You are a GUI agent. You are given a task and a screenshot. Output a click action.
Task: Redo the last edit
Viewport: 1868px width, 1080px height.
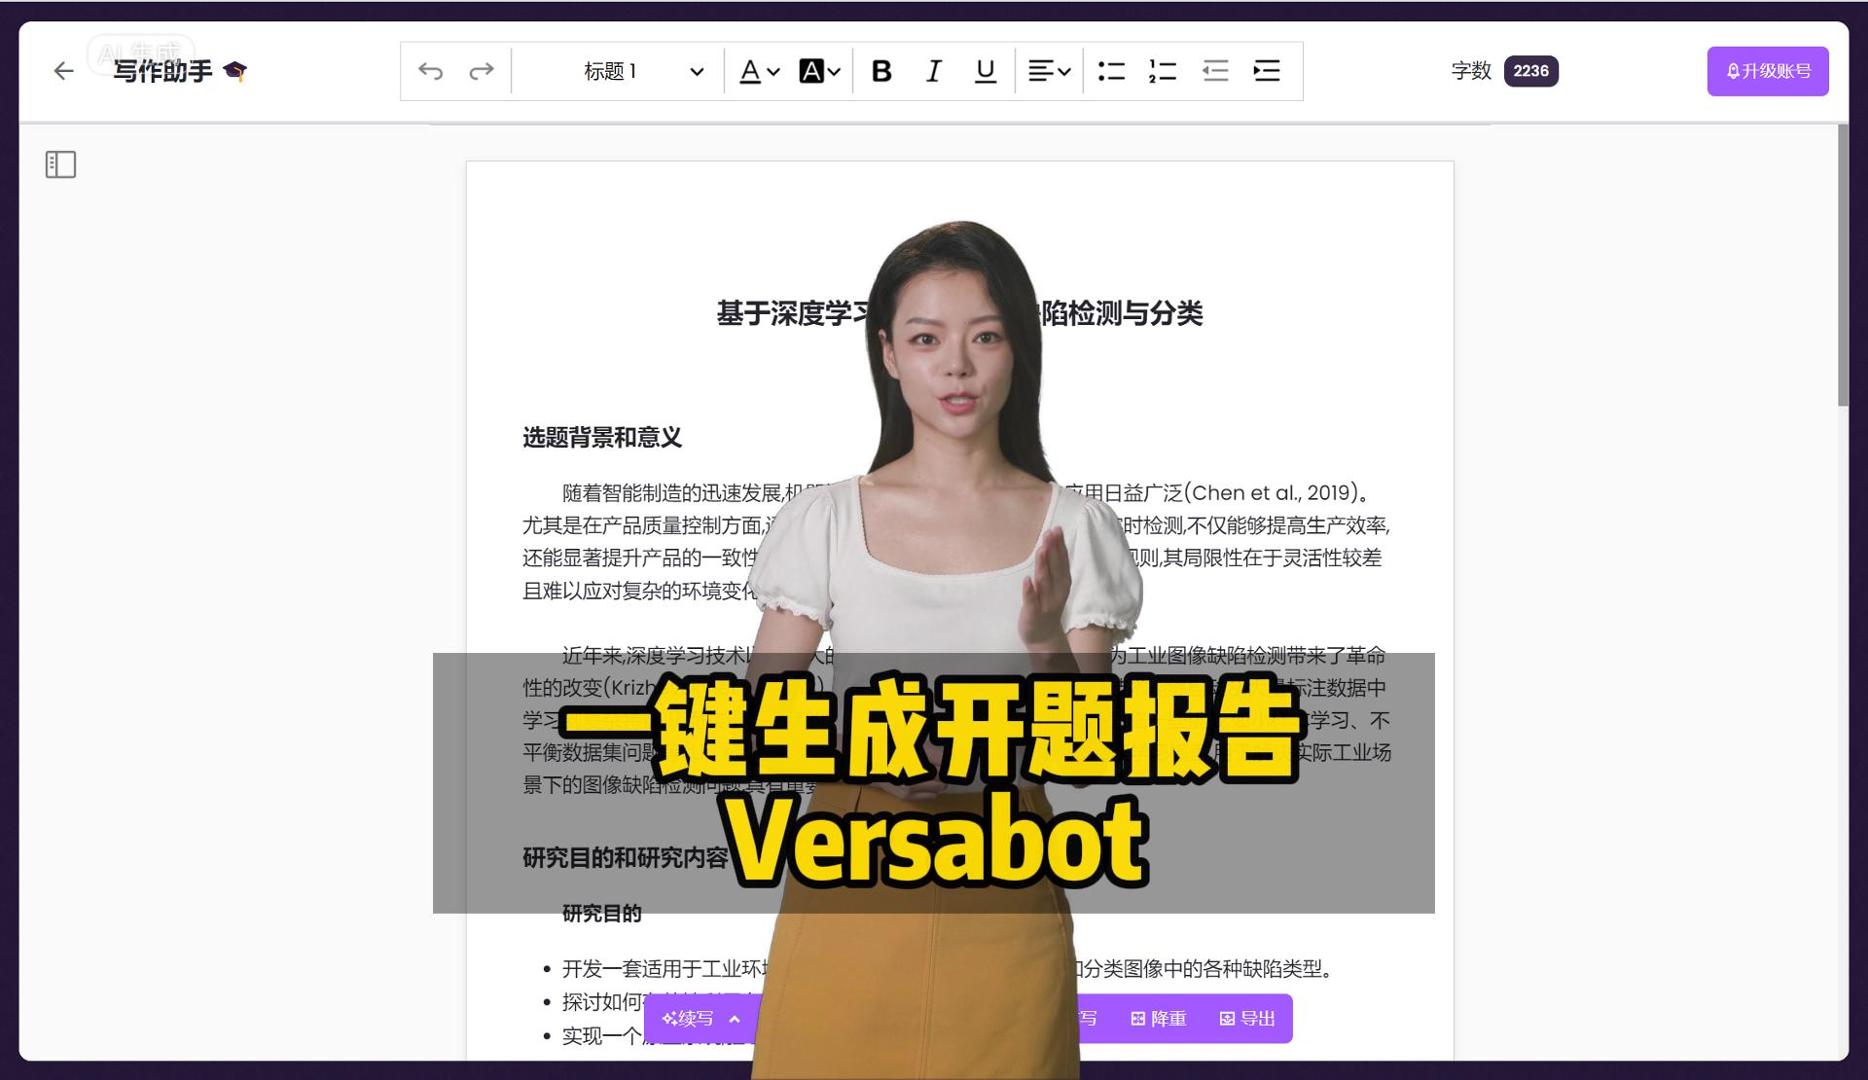pos(481,71)
